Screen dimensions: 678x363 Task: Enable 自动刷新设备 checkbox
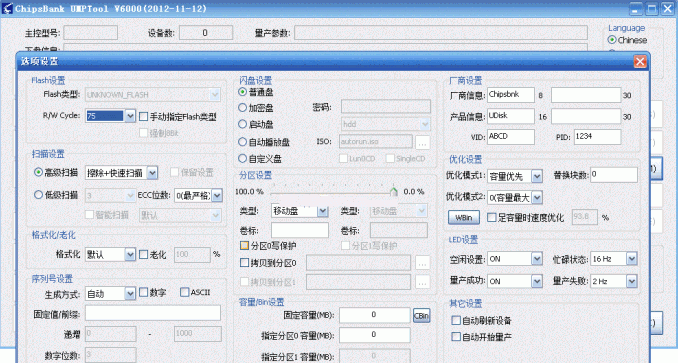click(x=456, y=320)
